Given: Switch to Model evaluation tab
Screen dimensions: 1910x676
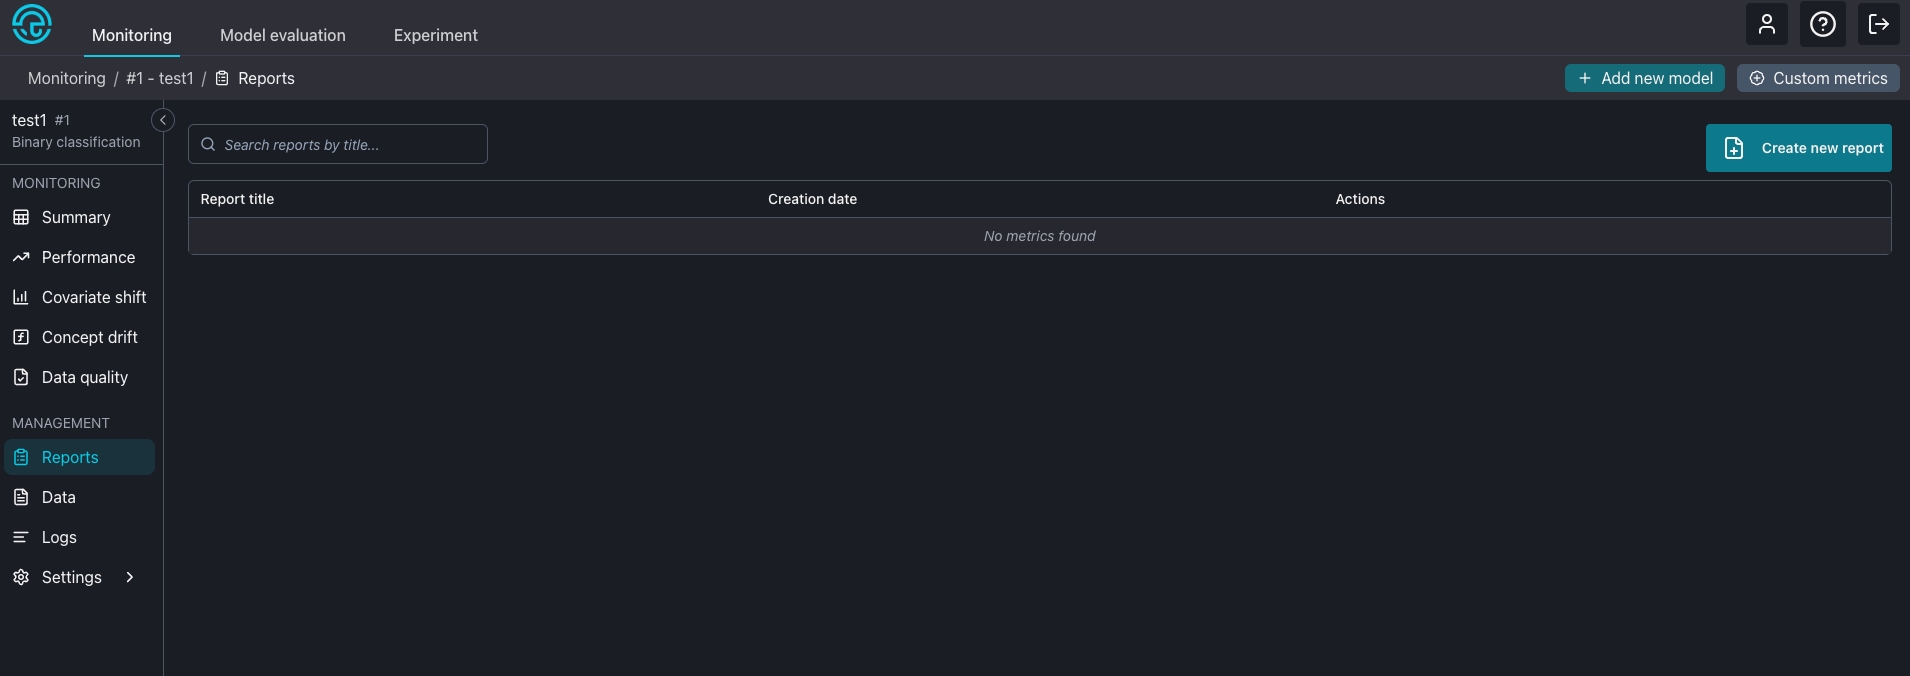Looking at the screenshot, I should (x=282, y=35).
